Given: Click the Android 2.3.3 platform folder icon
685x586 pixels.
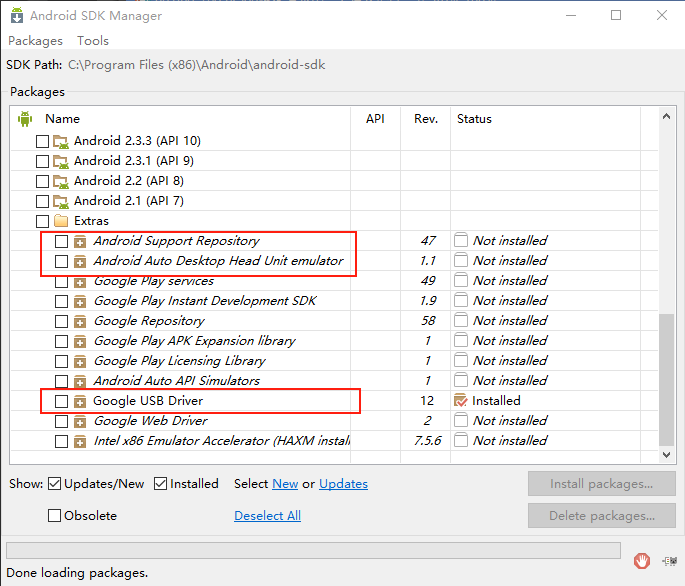Looking at the screenshot, I should point(61,141).
